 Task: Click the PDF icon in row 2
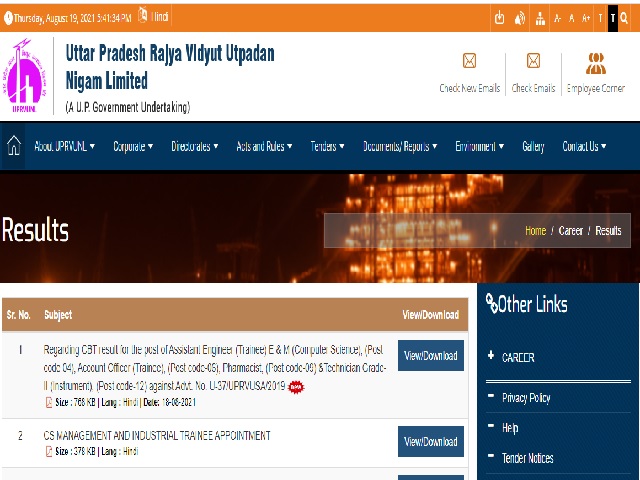click(x=49, y=451)
